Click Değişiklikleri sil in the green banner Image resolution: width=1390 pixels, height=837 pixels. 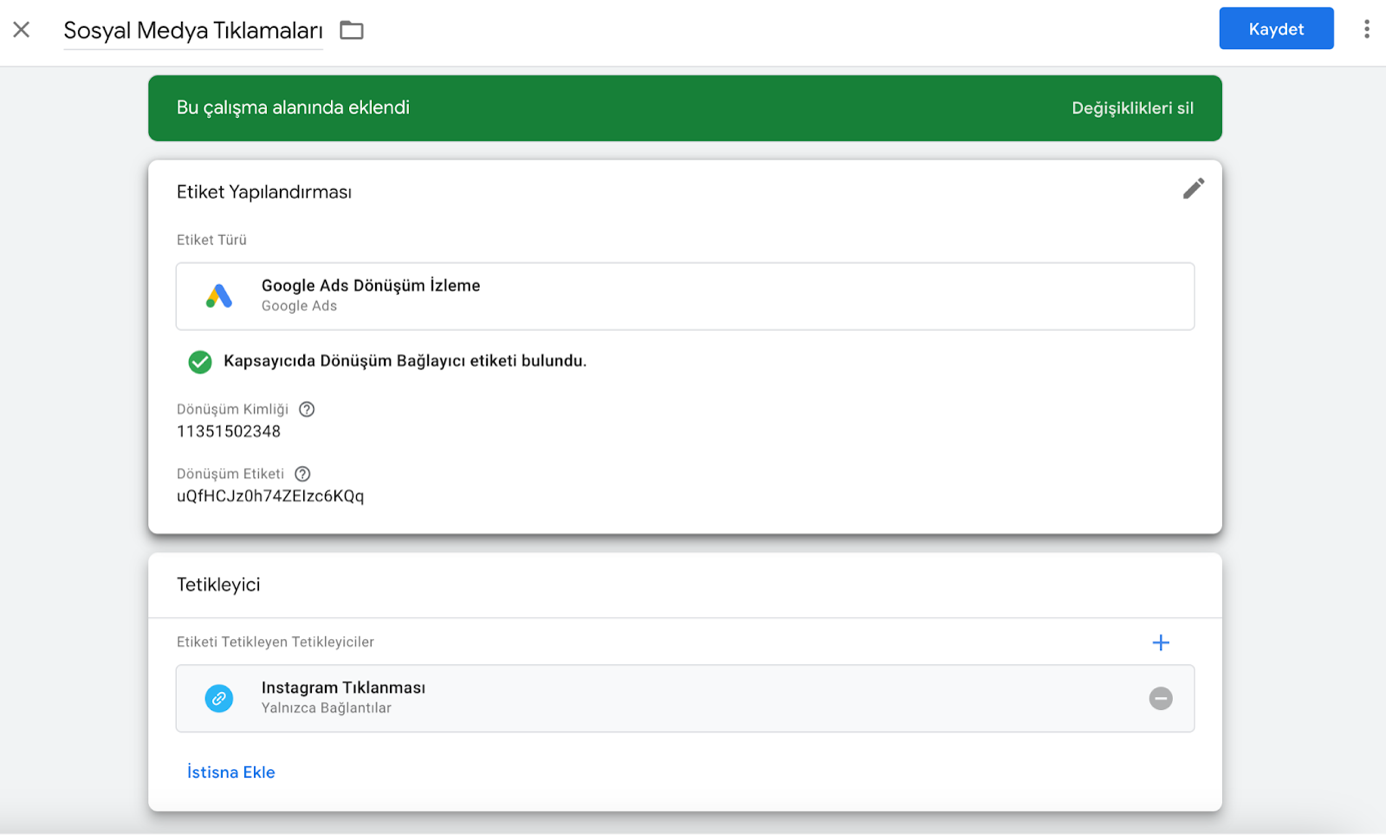(x=1132, y=108)
